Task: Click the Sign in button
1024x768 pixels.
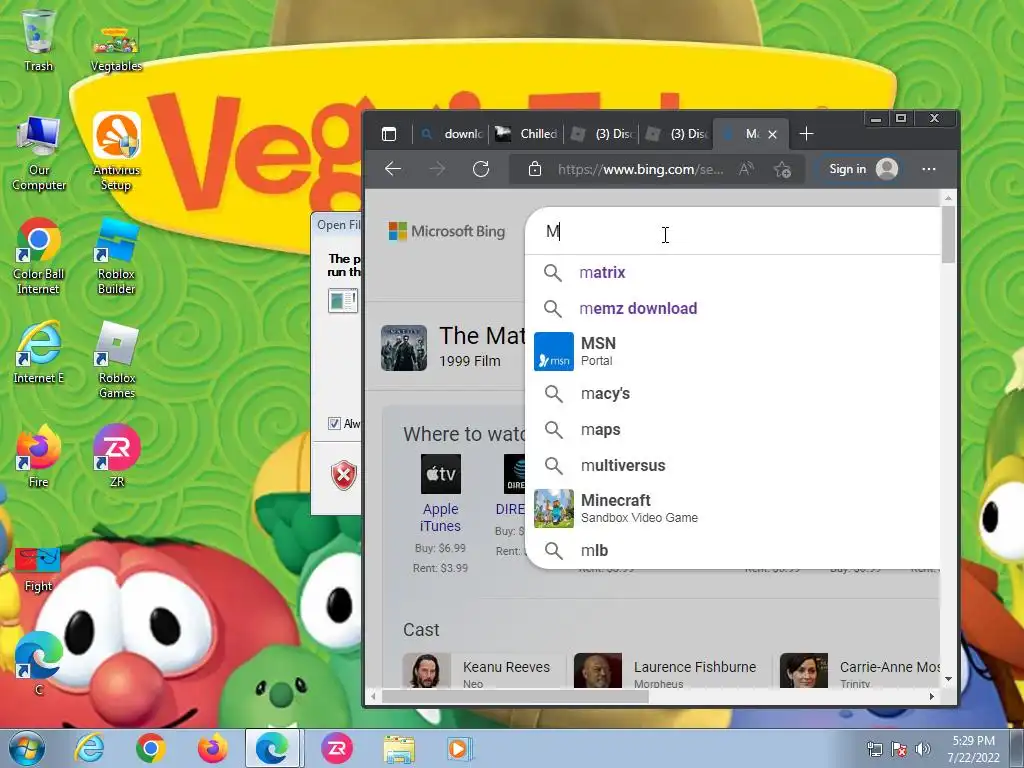Action: pyautogui.click(x=861, y=169)
